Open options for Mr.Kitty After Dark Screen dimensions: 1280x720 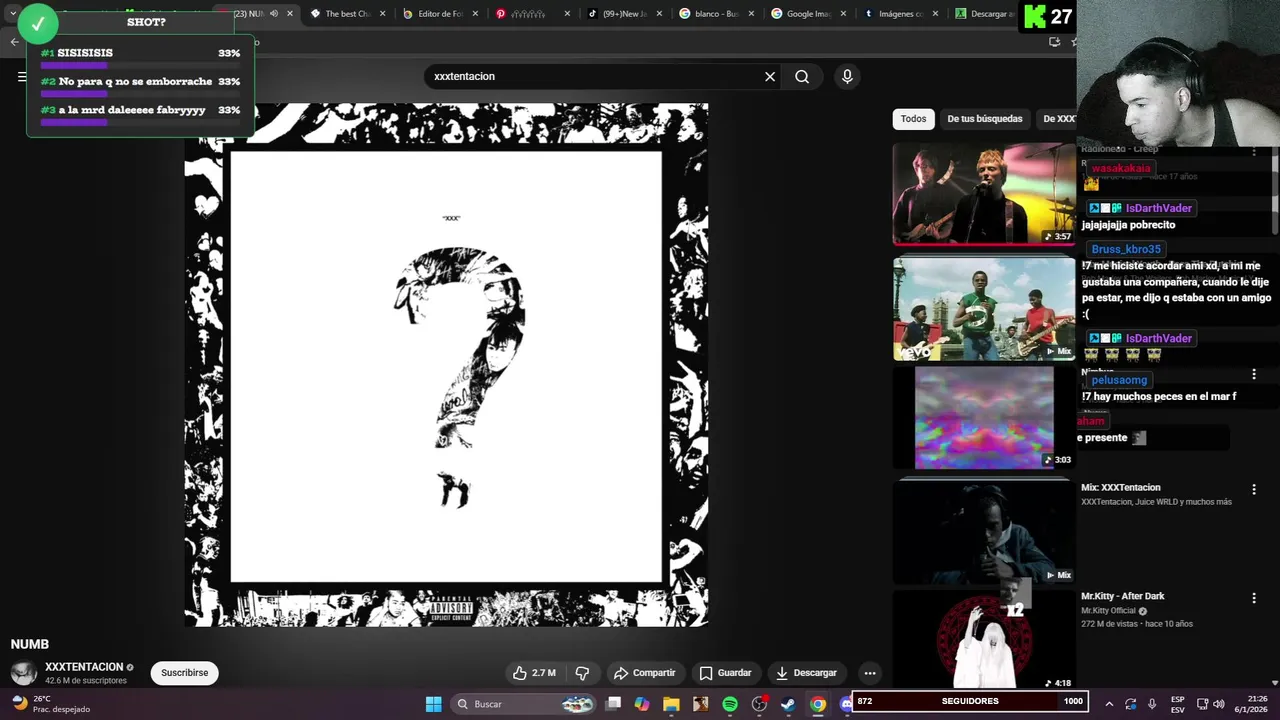(1254, 598)
